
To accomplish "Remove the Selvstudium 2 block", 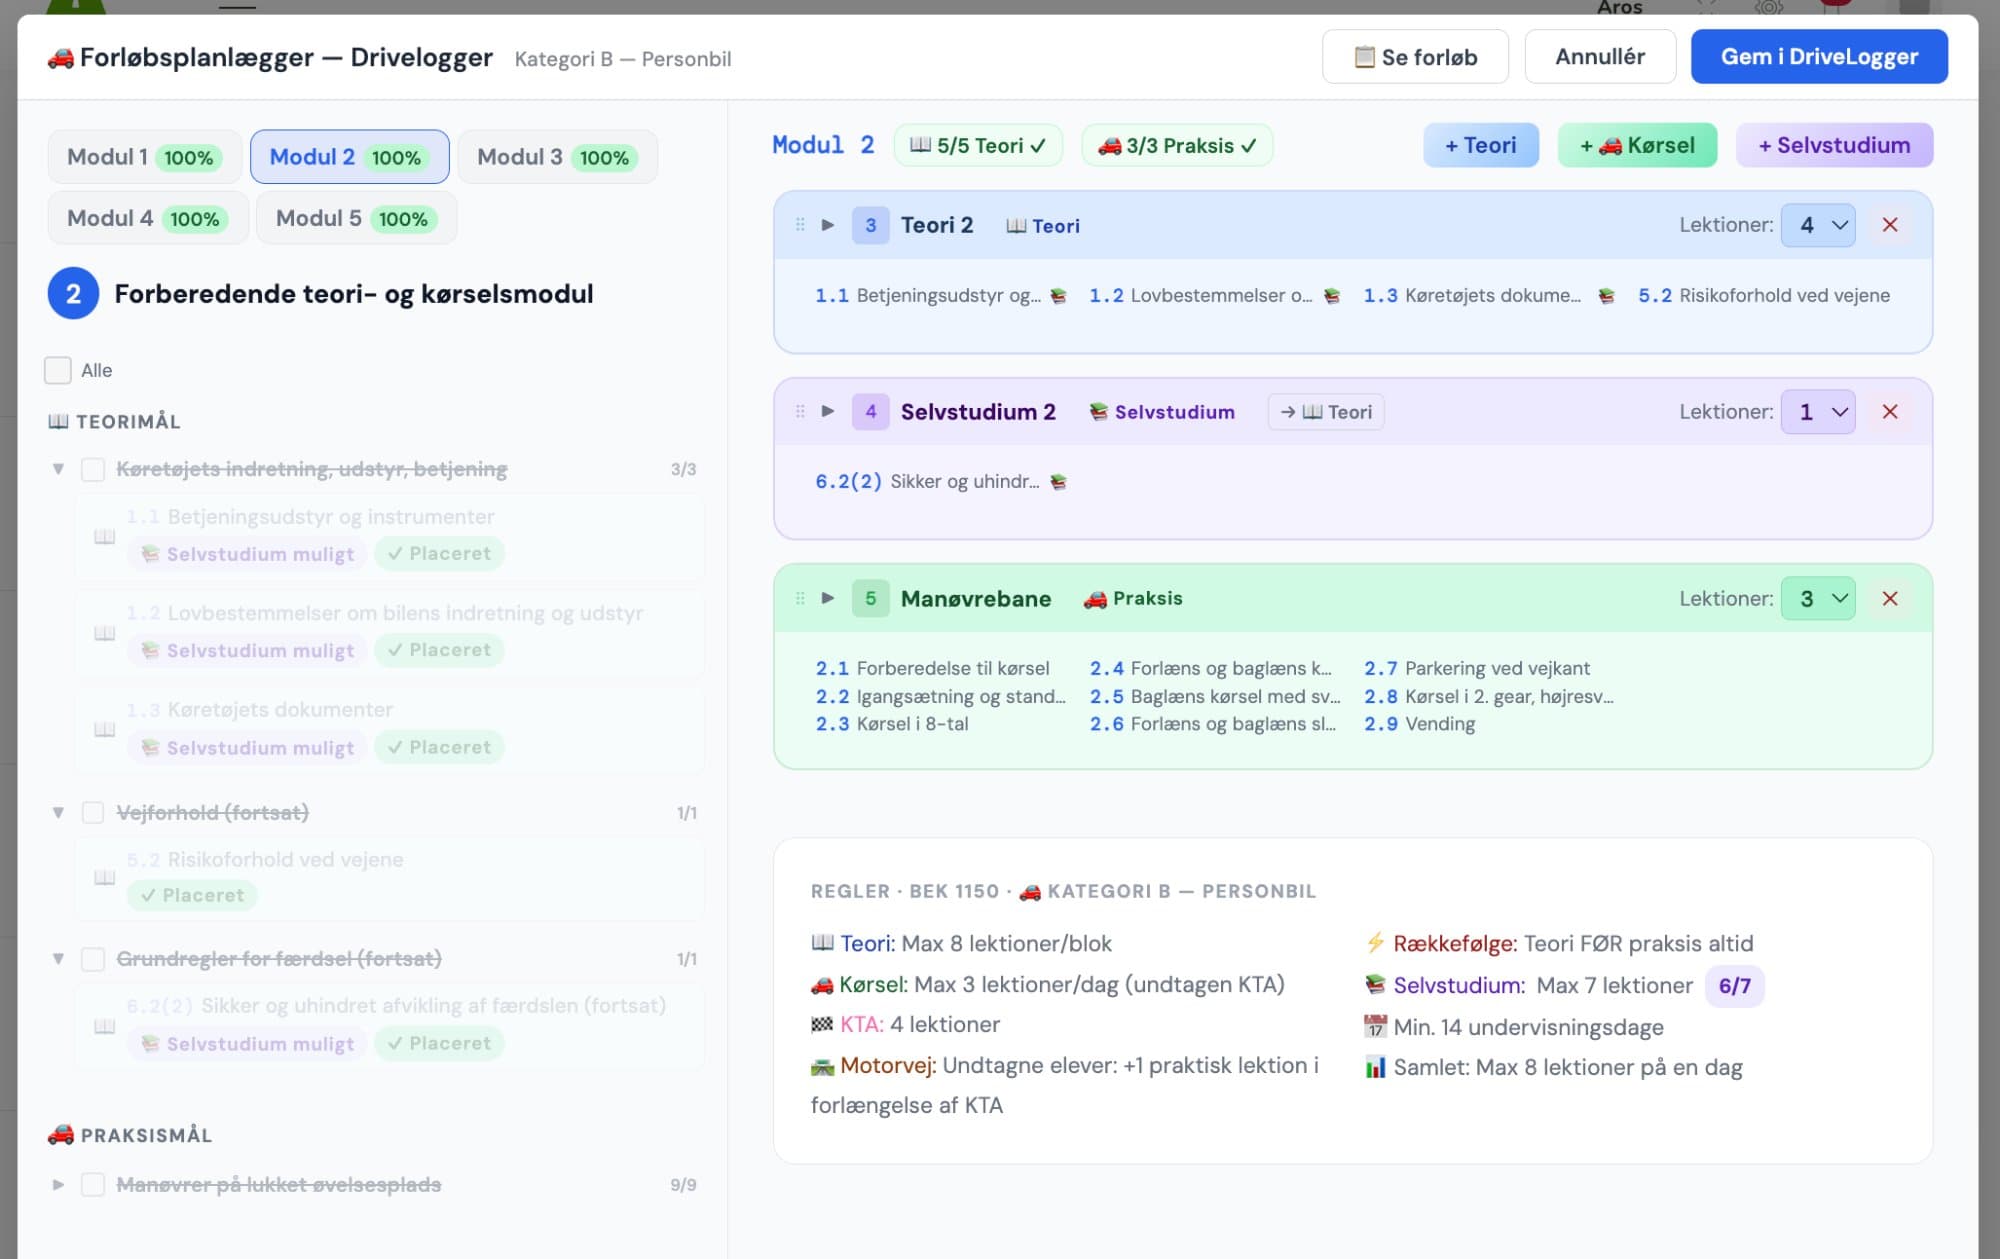I will 1889,412.
